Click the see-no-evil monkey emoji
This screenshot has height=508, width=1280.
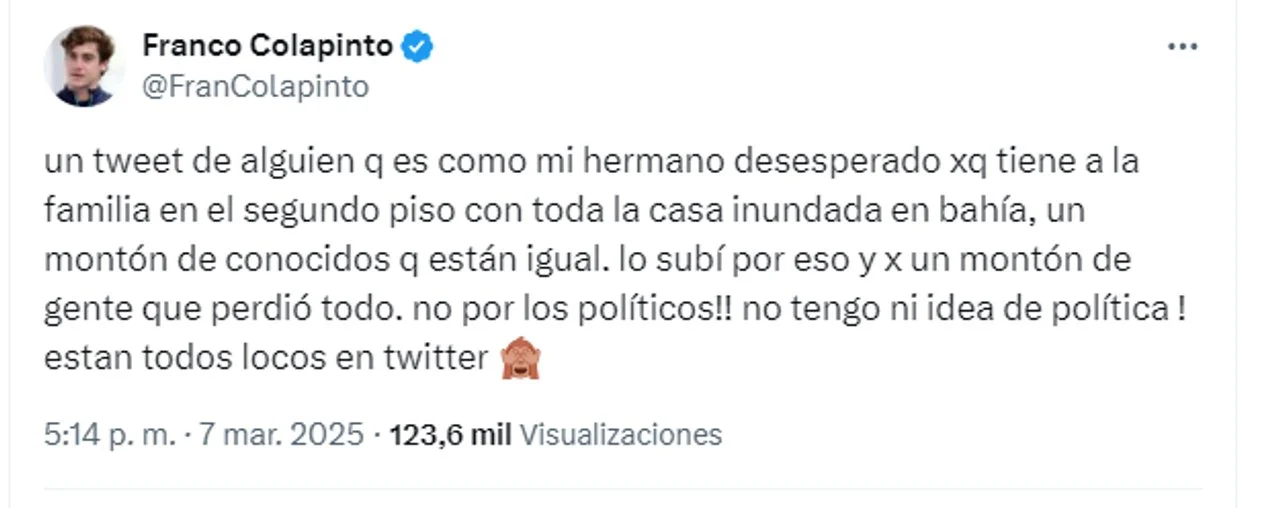(520, 359)
